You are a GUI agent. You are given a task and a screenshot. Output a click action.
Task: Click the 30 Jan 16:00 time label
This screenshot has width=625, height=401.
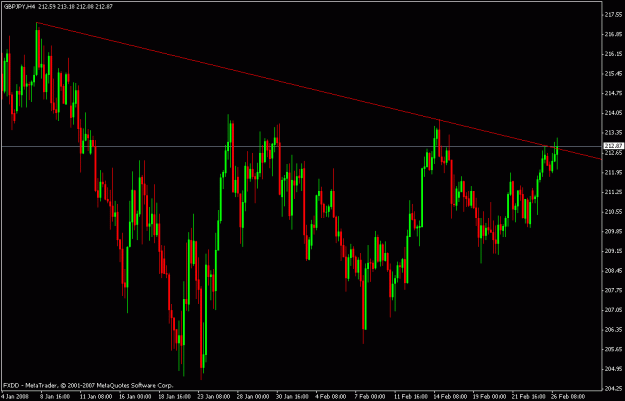290,397
